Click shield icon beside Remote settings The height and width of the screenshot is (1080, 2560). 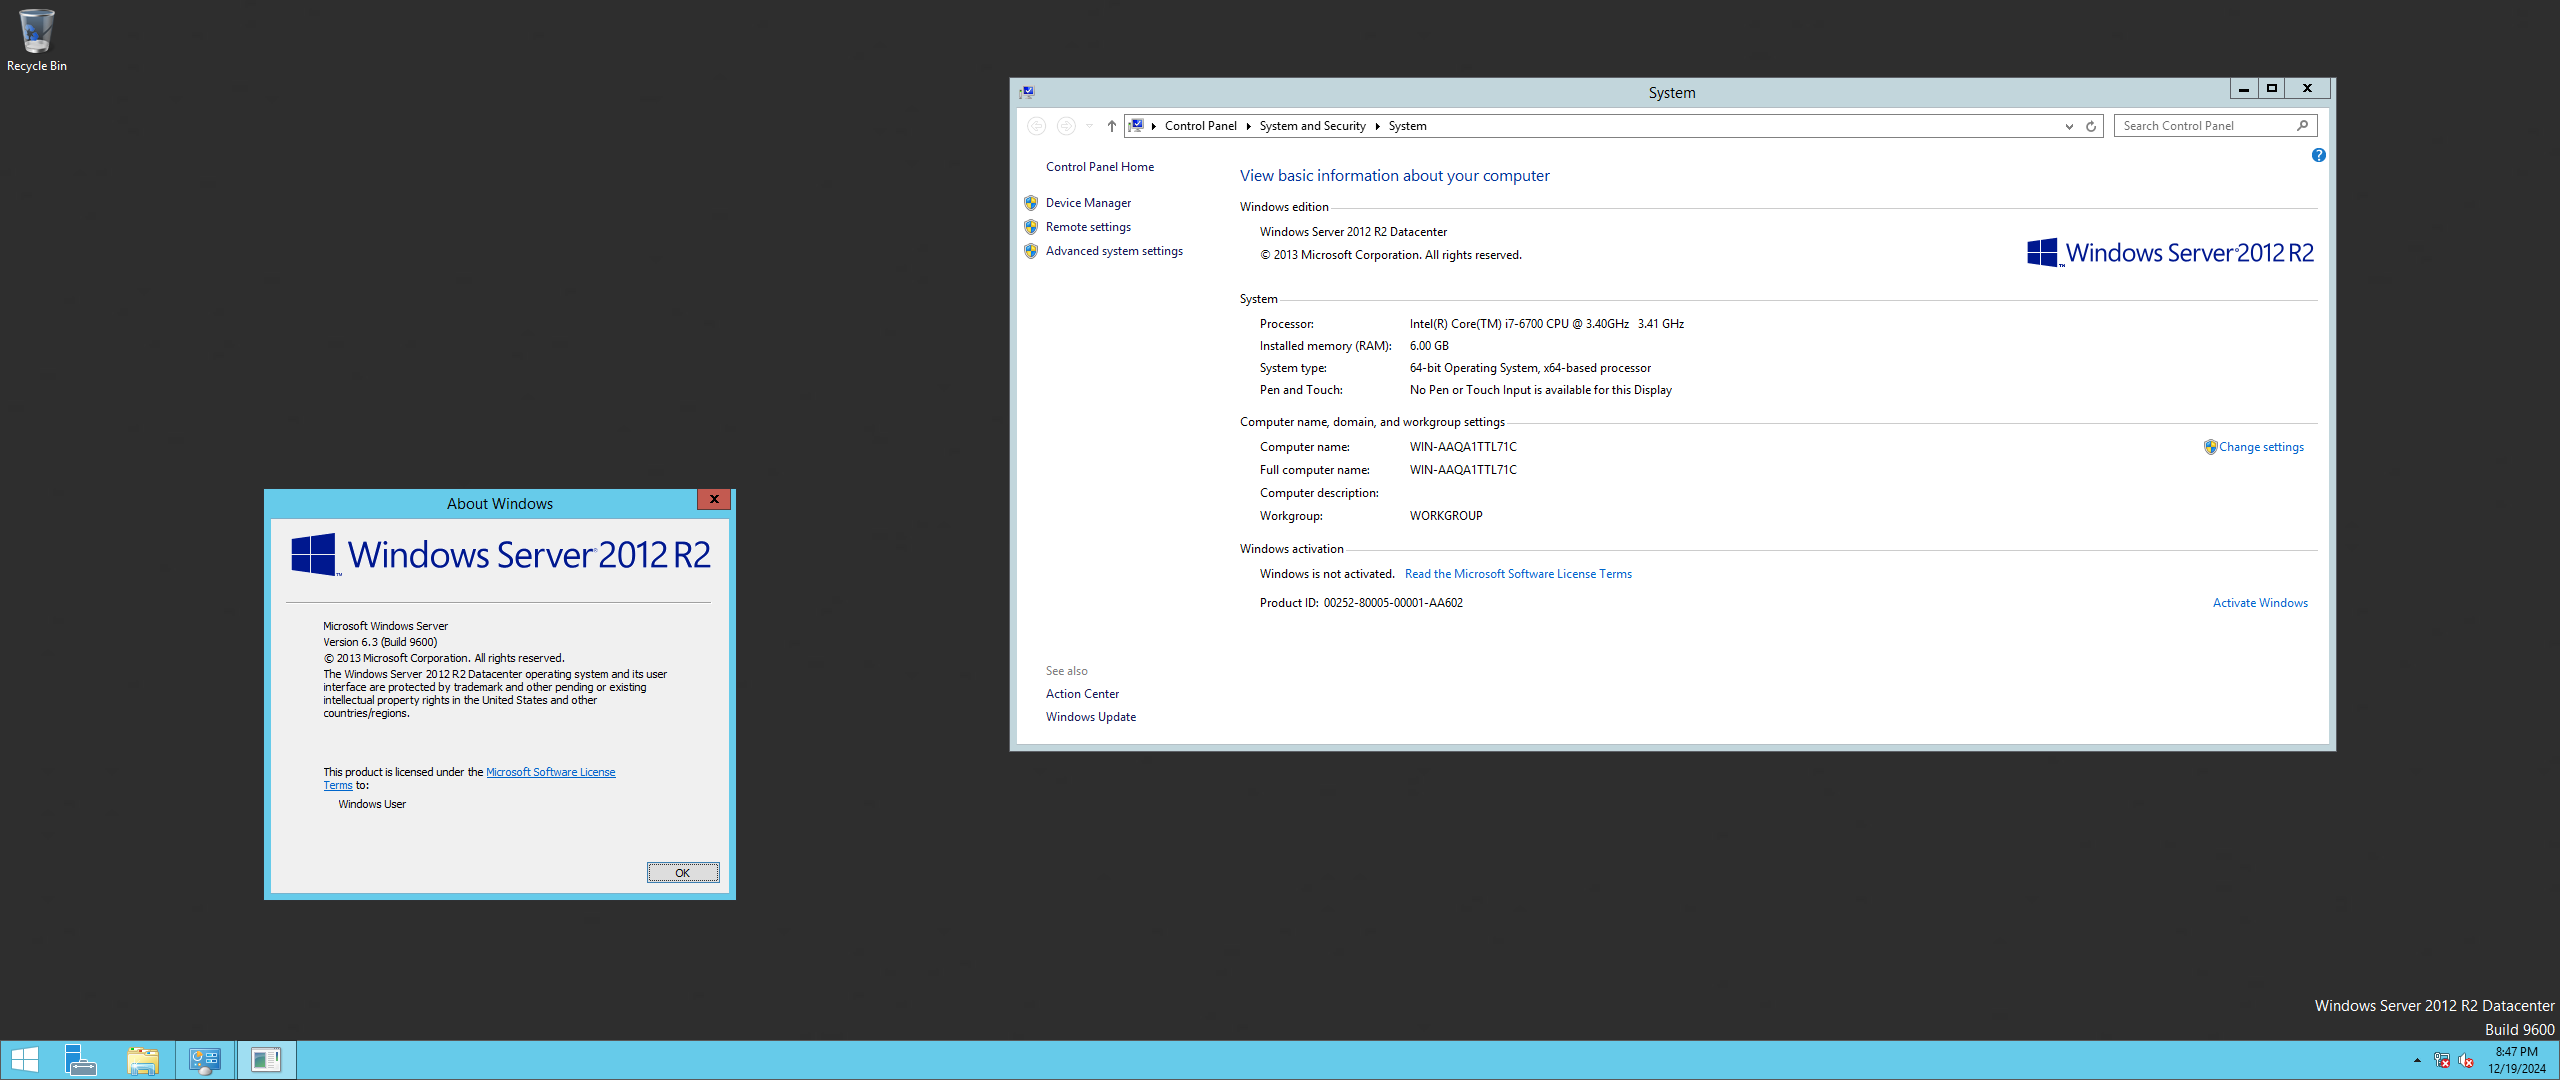(x=1031, y=227)
